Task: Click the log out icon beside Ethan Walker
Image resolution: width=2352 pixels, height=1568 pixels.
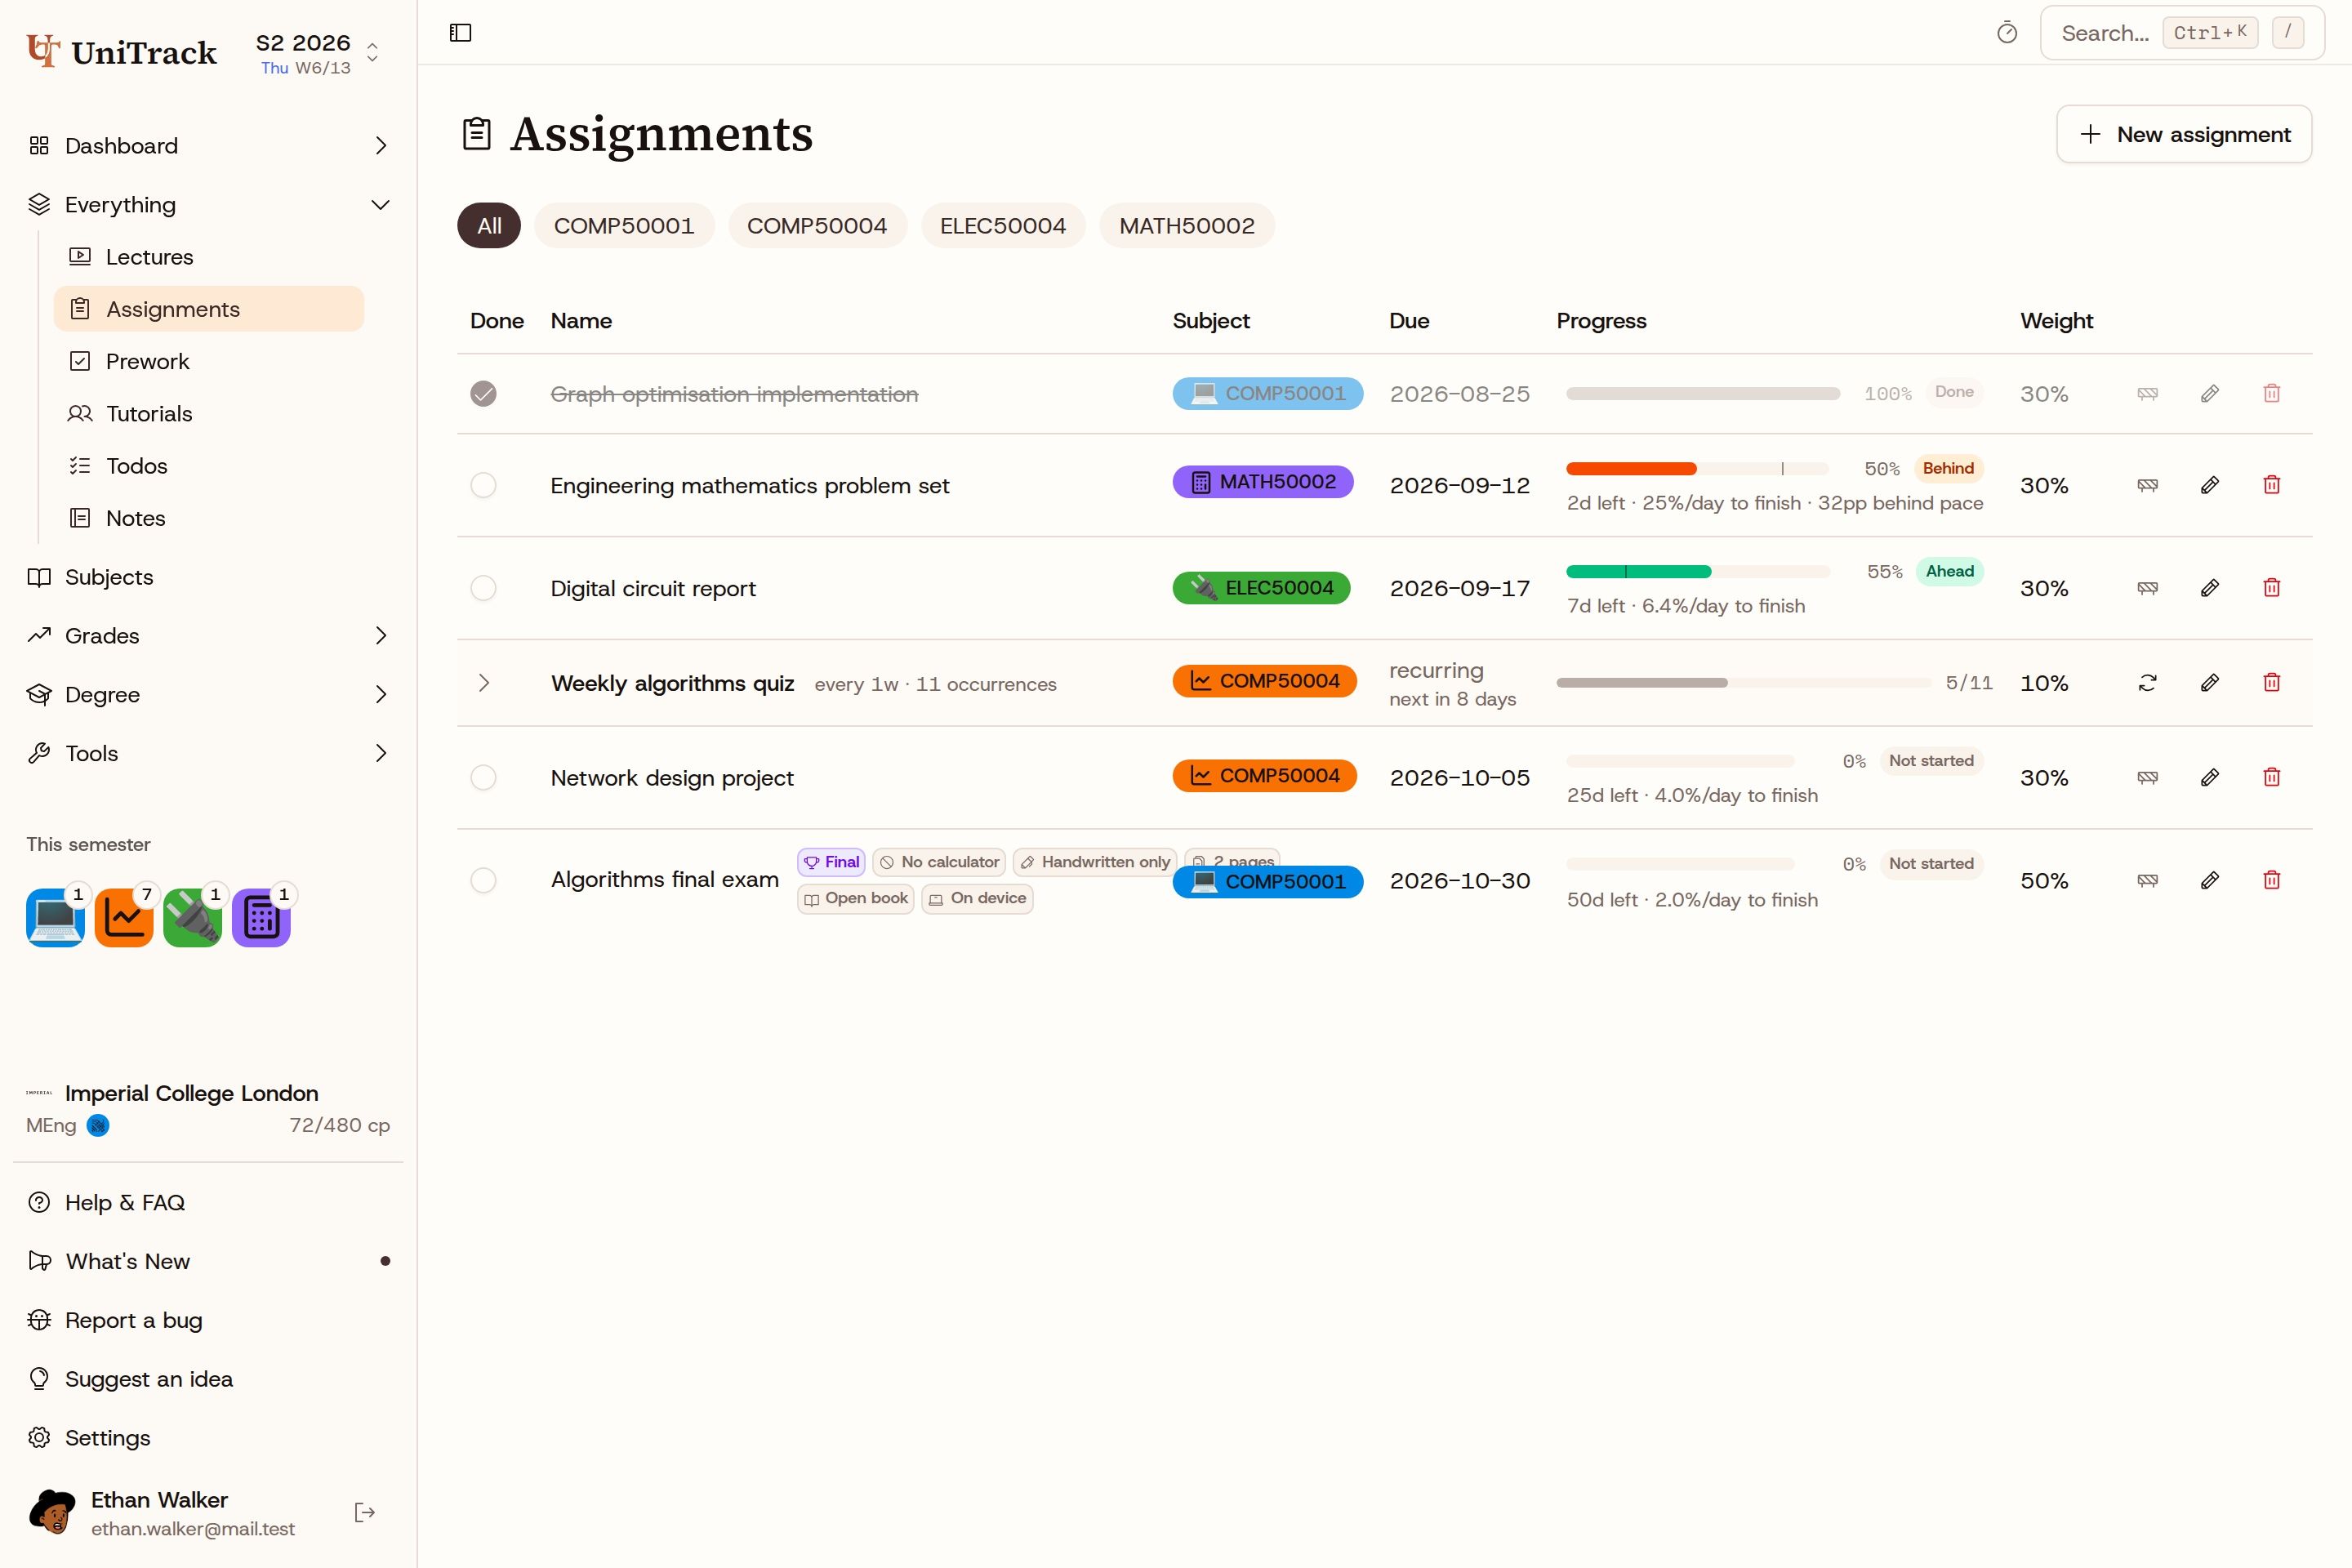Action: 365,1512
